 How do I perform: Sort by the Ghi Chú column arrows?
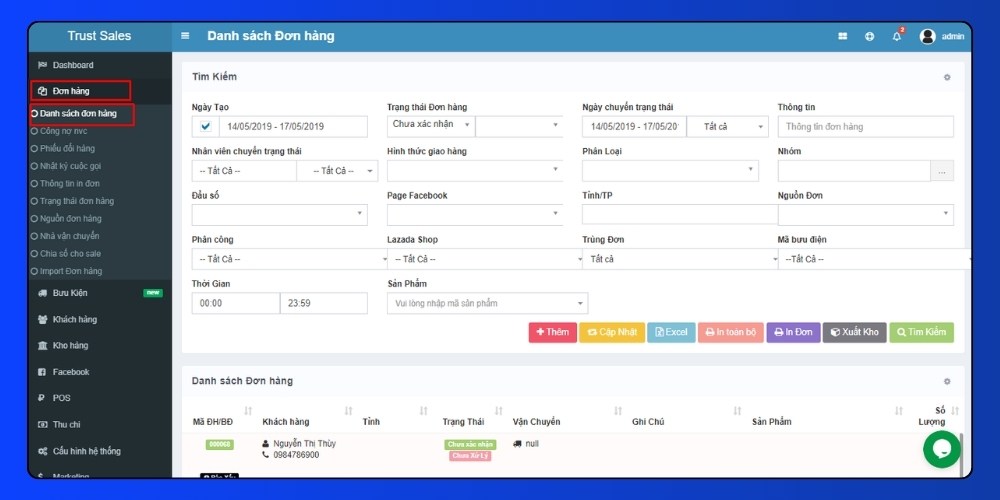[x=737, y=411]
